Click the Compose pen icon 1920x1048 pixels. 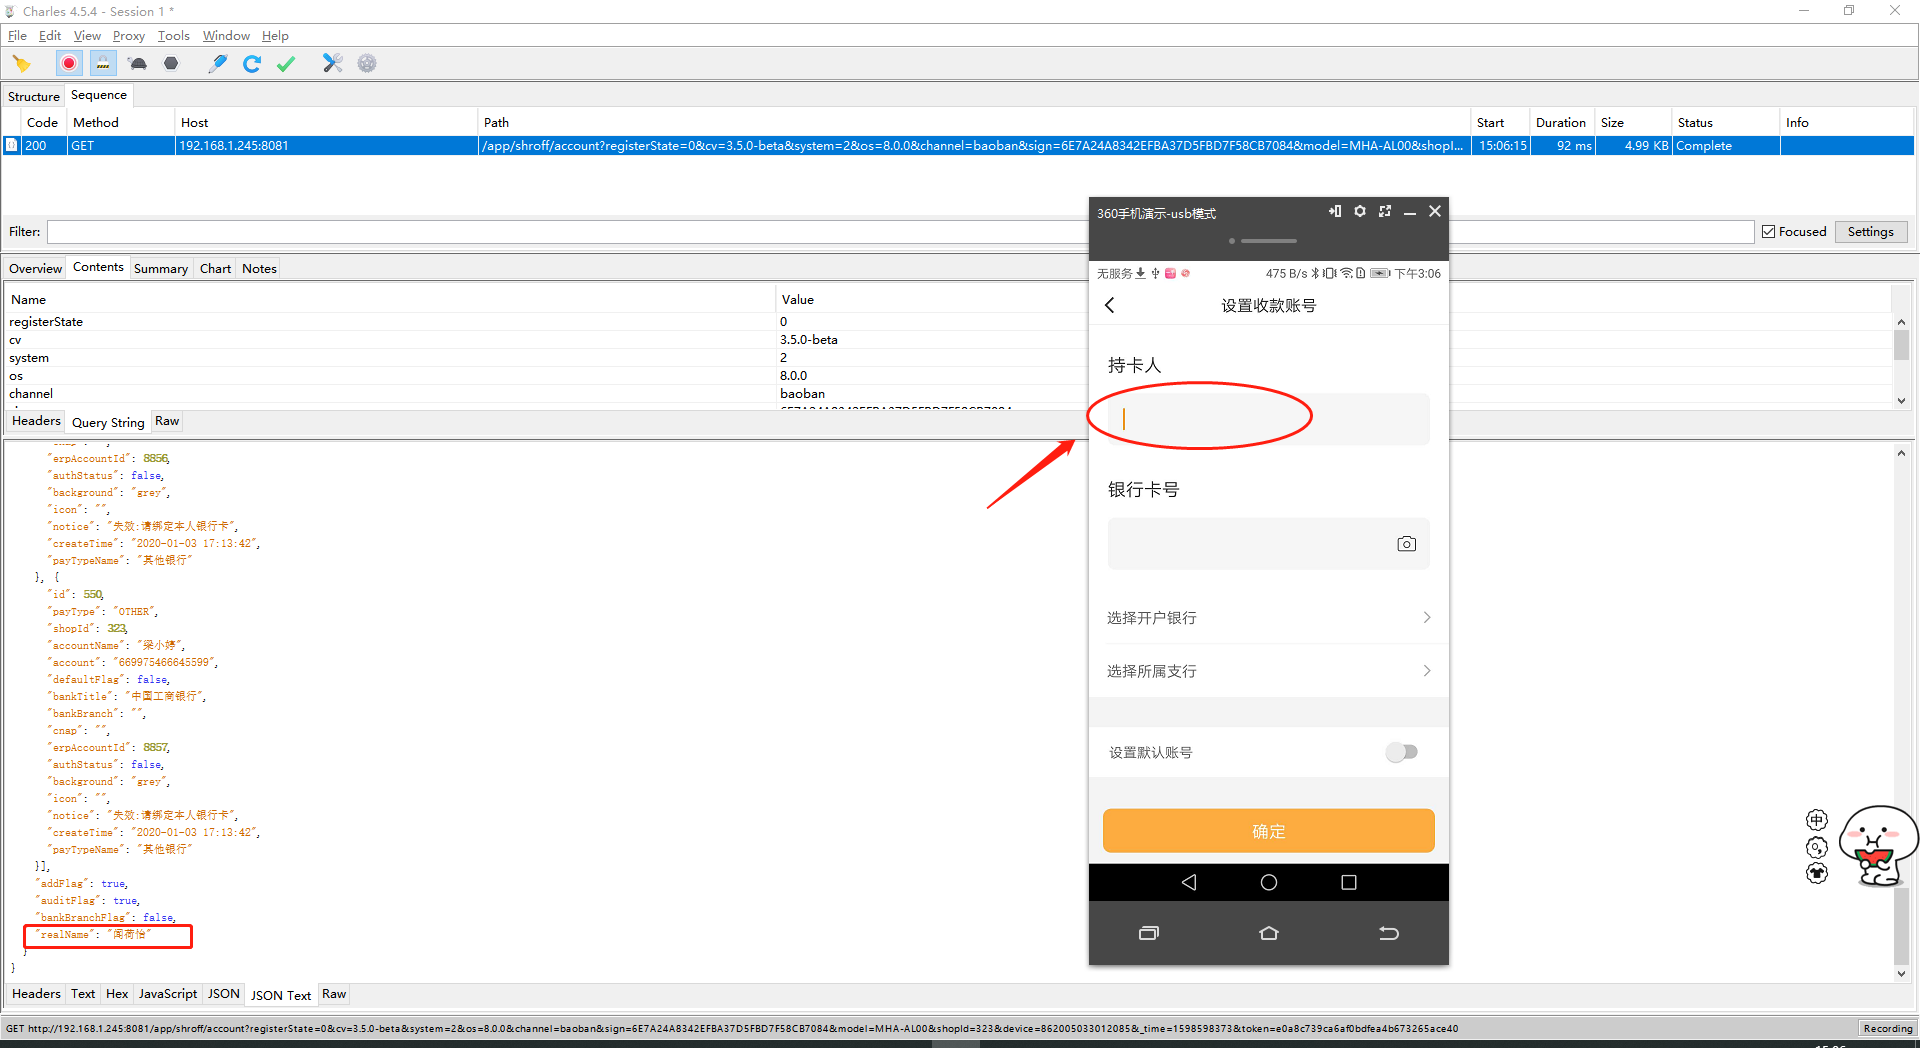(217, 64)
